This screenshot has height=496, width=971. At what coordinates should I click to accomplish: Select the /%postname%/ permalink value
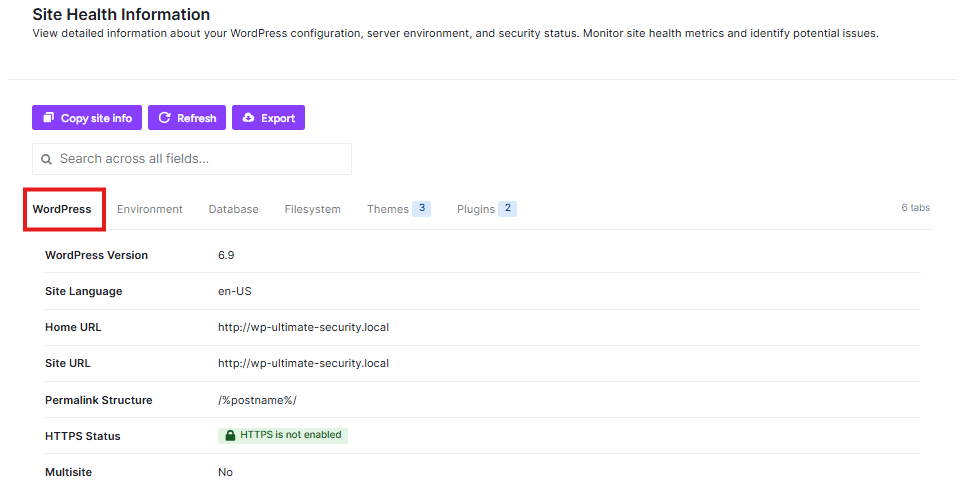(258, 400)
